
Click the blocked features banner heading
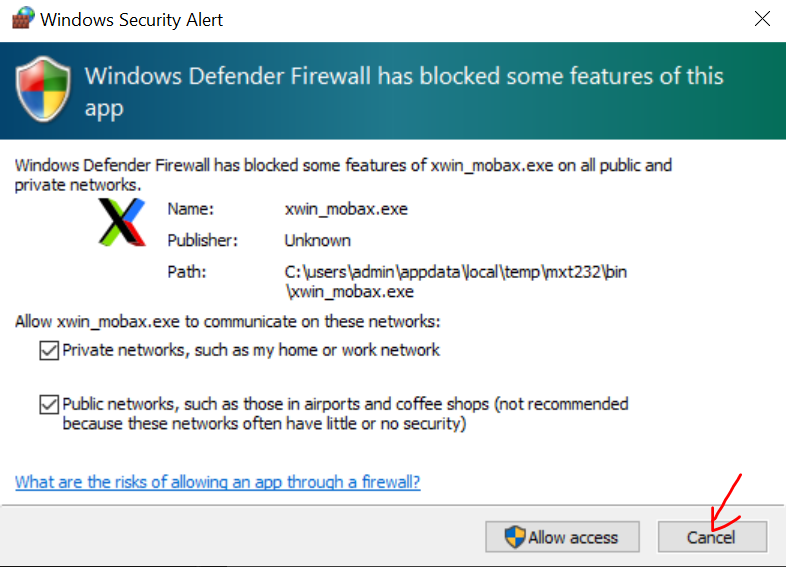[404, 91]
